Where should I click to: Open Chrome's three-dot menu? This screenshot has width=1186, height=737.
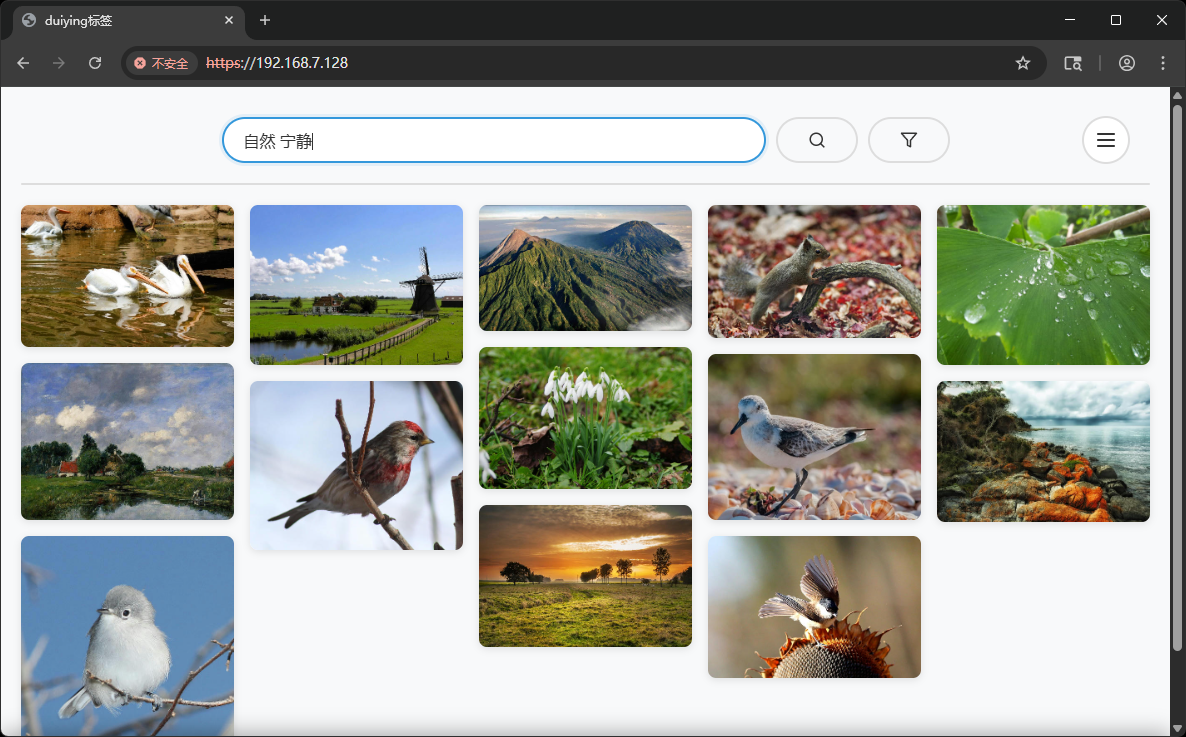point(1162,63)
